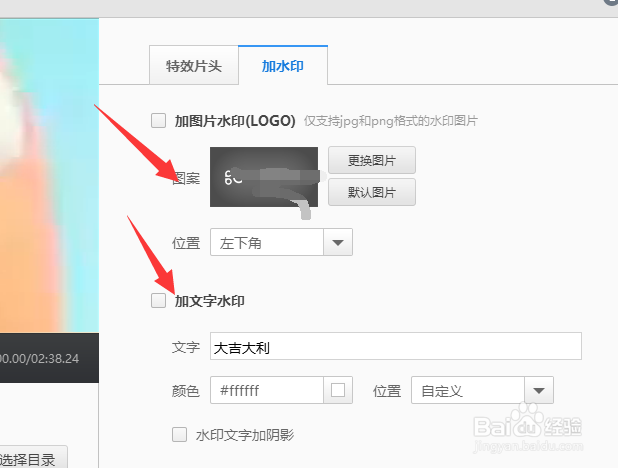Click the video preview image
Image resolution: width=618 pixels, height=468 pixels.
[x=49, y=175]
